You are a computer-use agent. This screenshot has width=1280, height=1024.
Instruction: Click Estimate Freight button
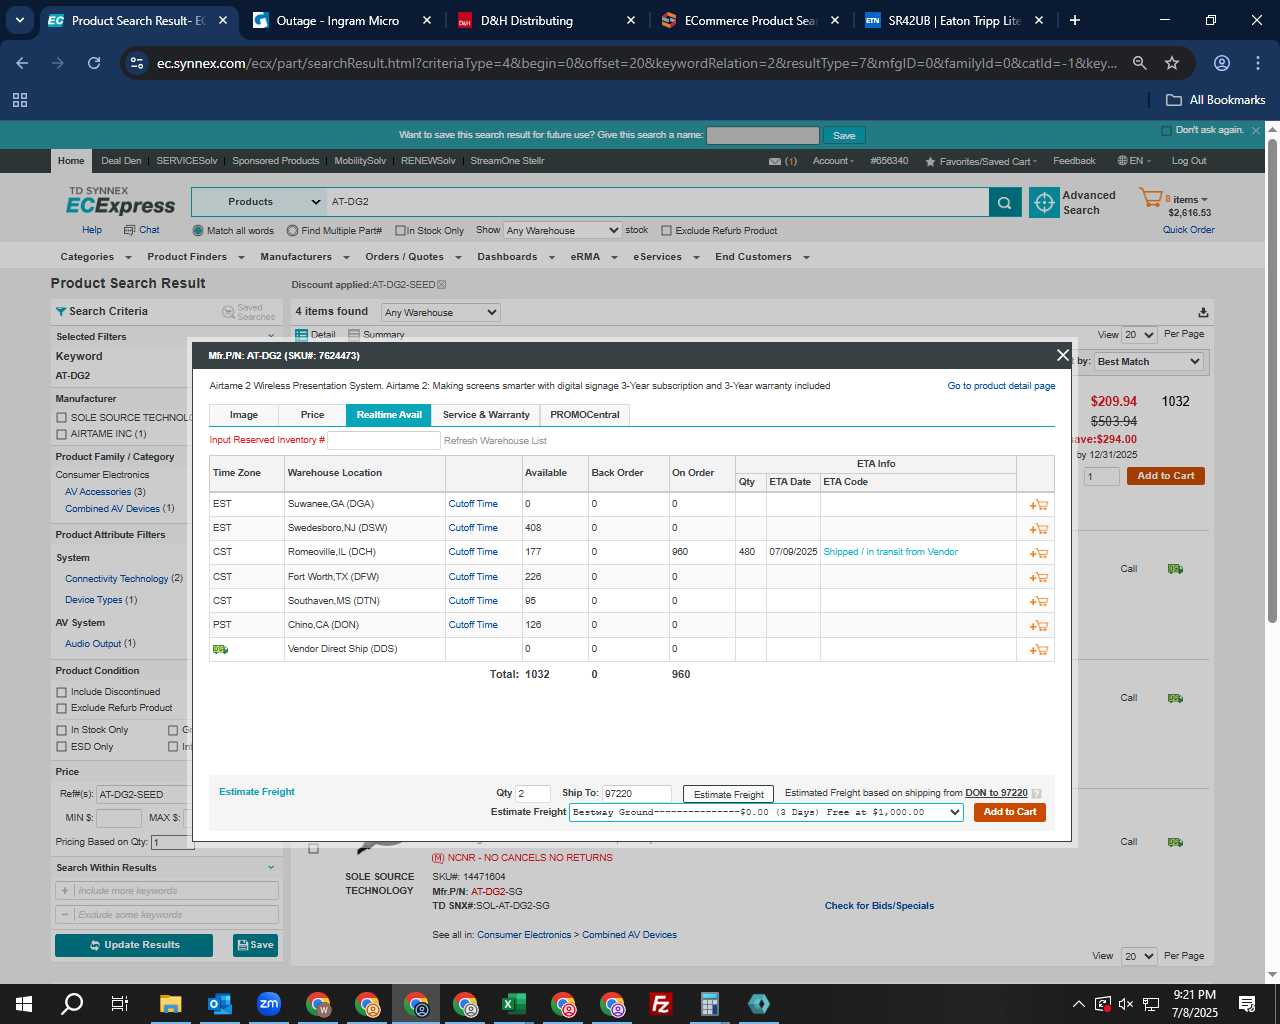pos(728,794)
